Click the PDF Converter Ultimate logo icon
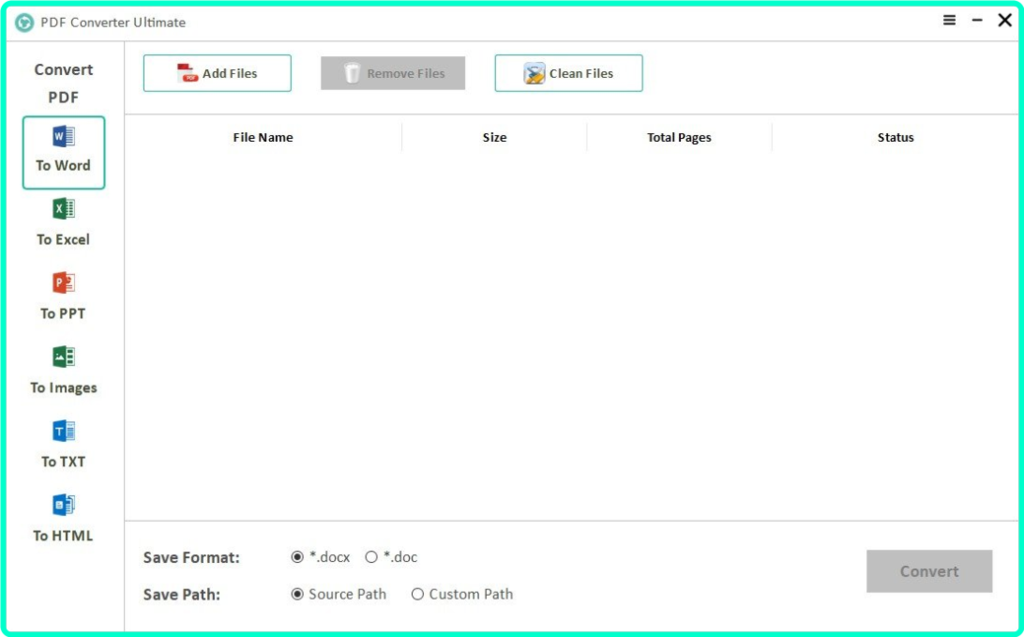 pos(24,22)
